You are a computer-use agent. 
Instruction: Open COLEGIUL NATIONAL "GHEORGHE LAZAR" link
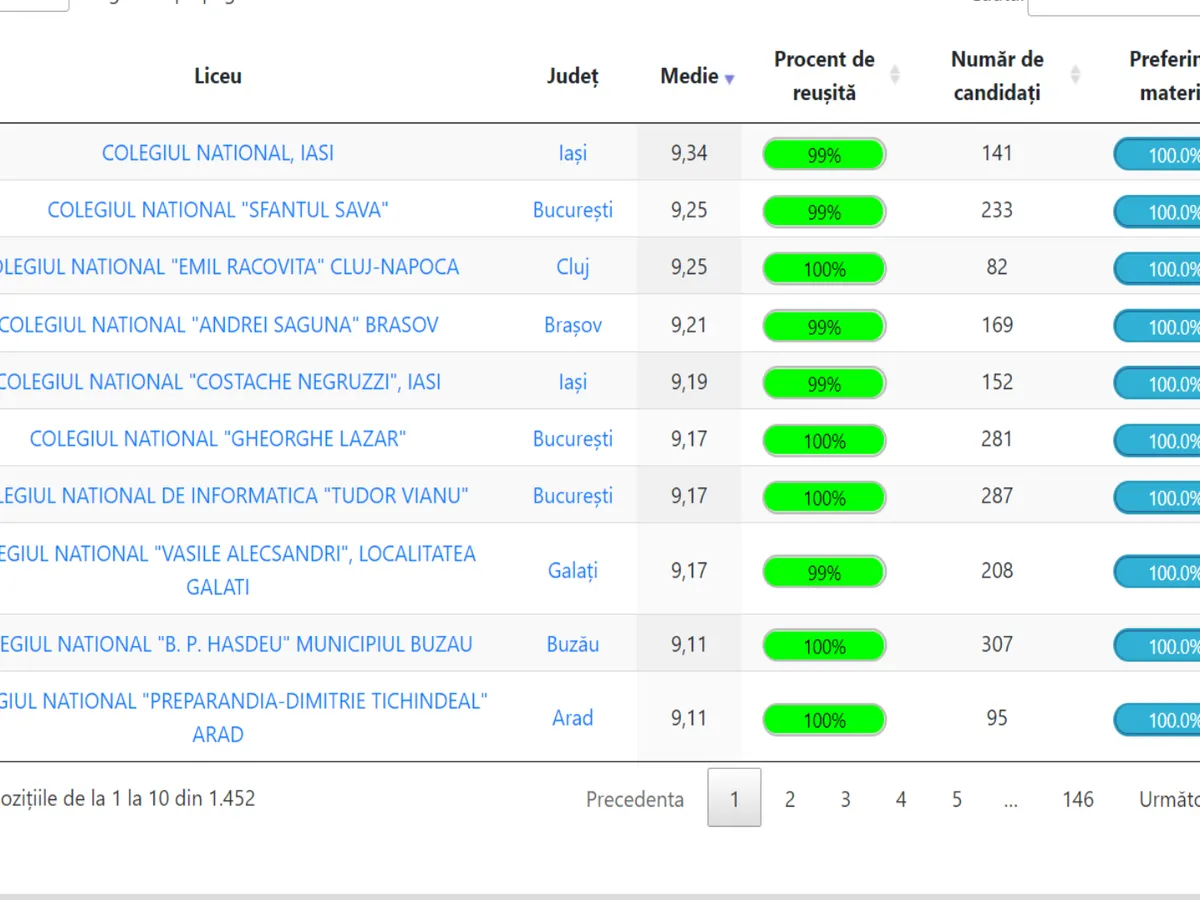218,439
